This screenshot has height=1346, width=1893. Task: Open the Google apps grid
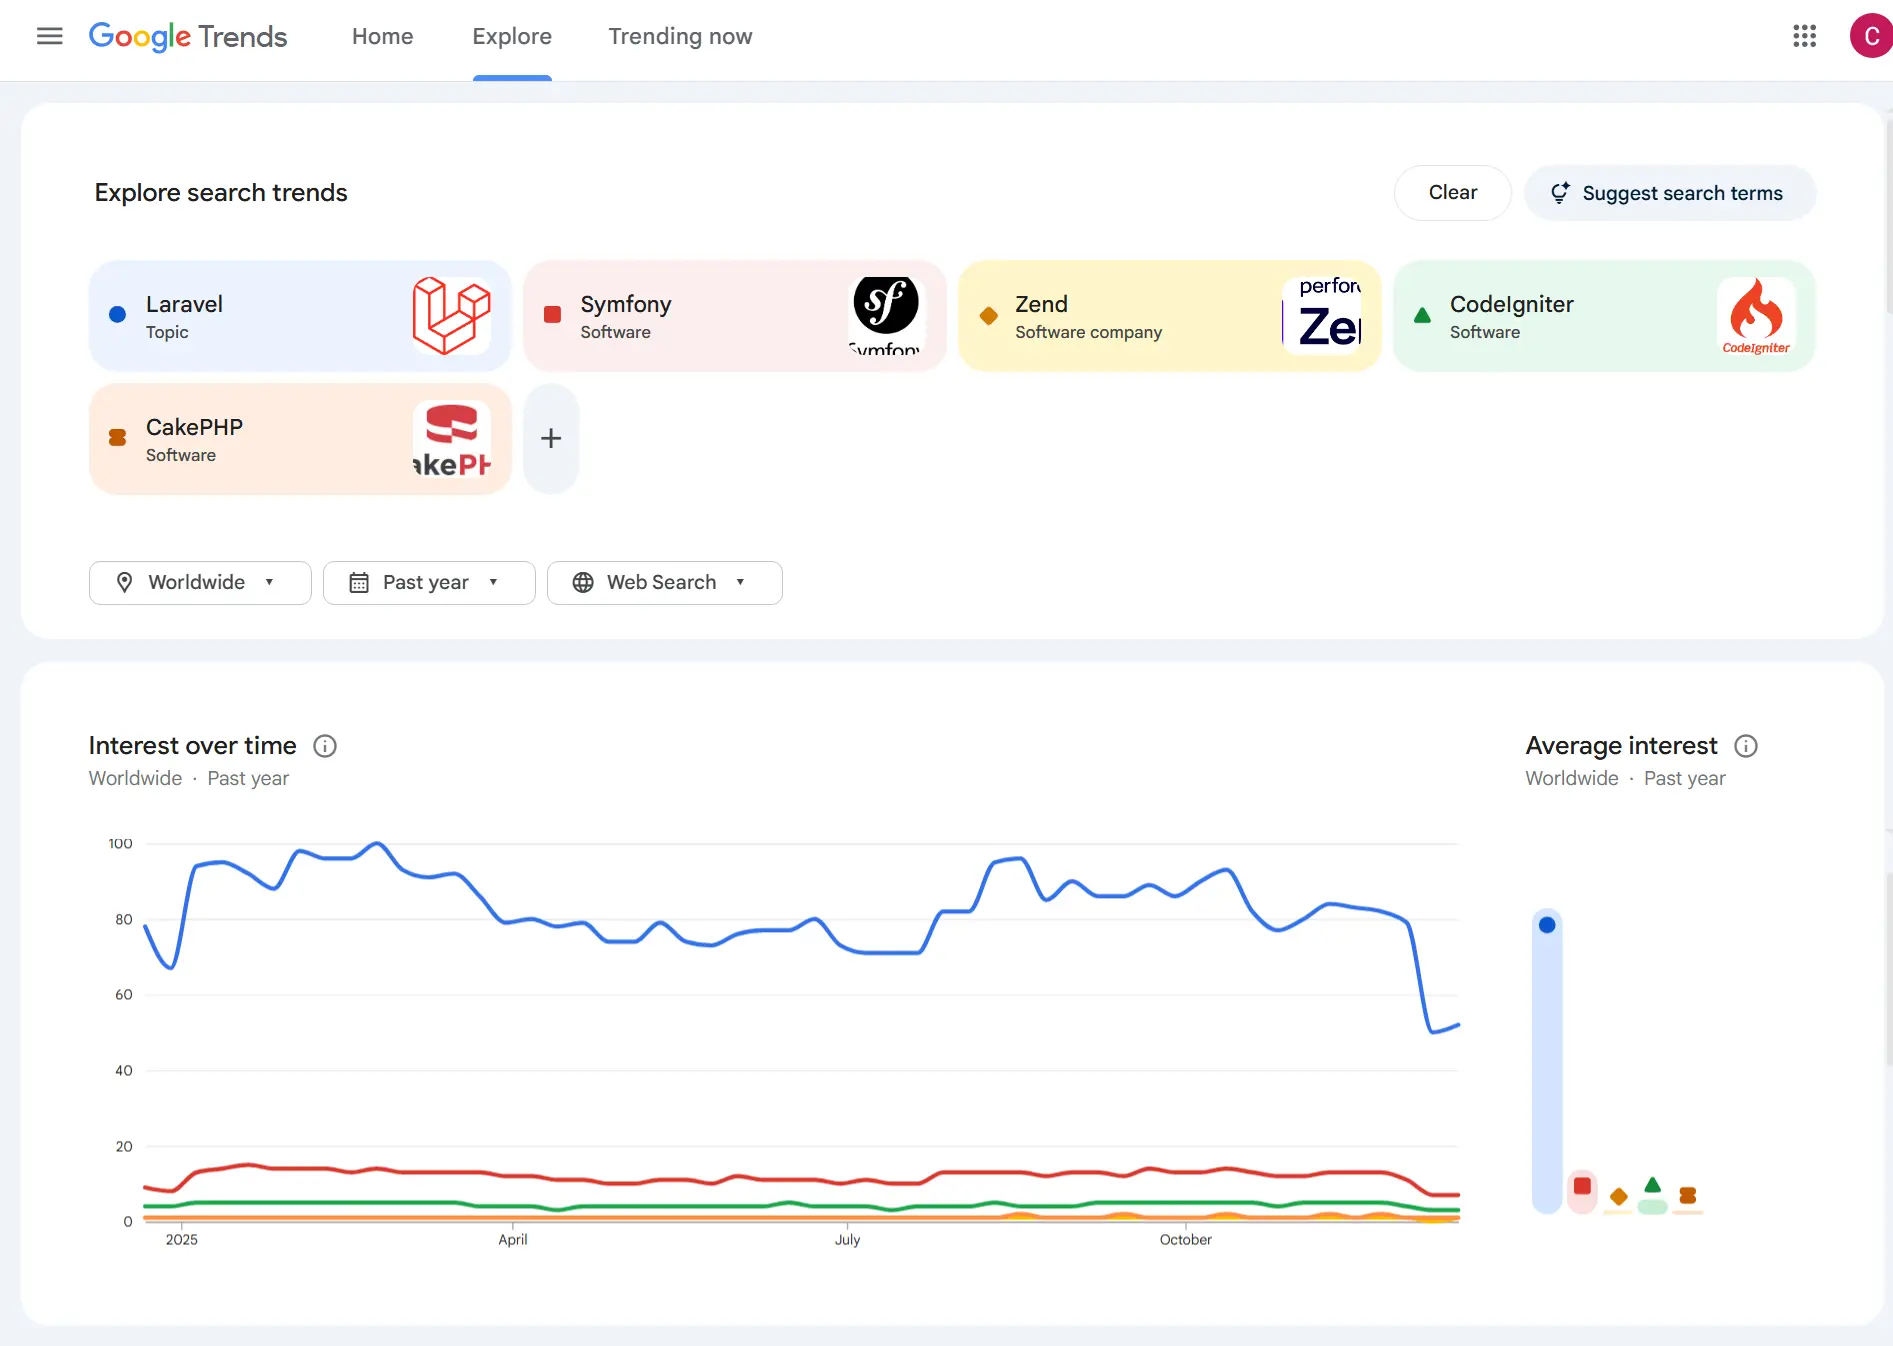(1805, 36)
